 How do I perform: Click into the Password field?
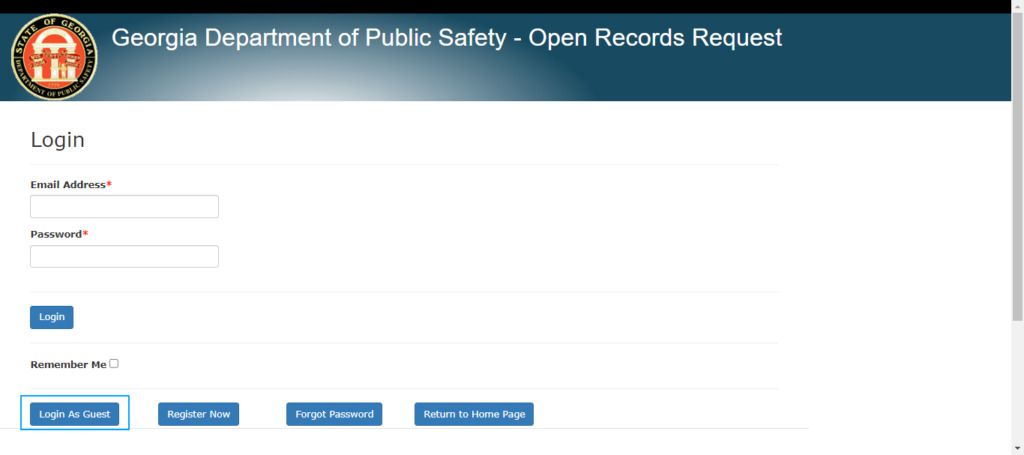tap(124, 256)
